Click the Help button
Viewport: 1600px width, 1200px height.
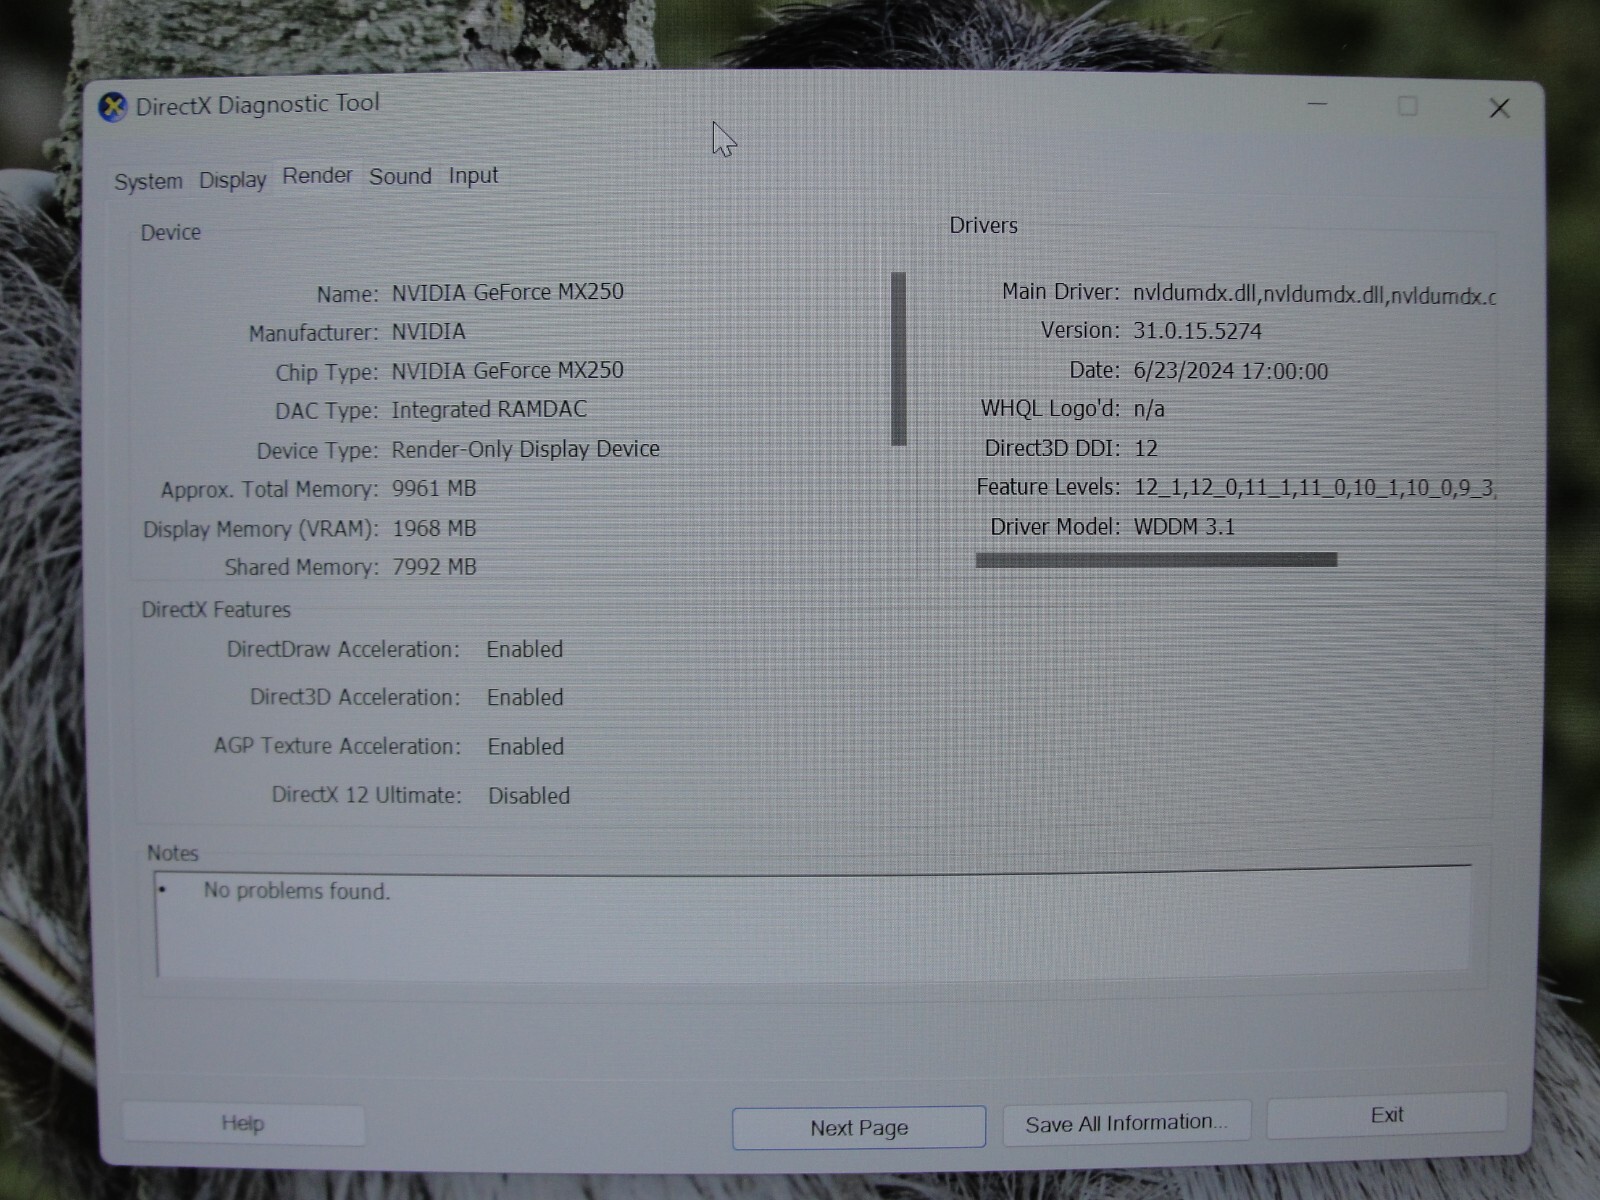point(243,1123)
